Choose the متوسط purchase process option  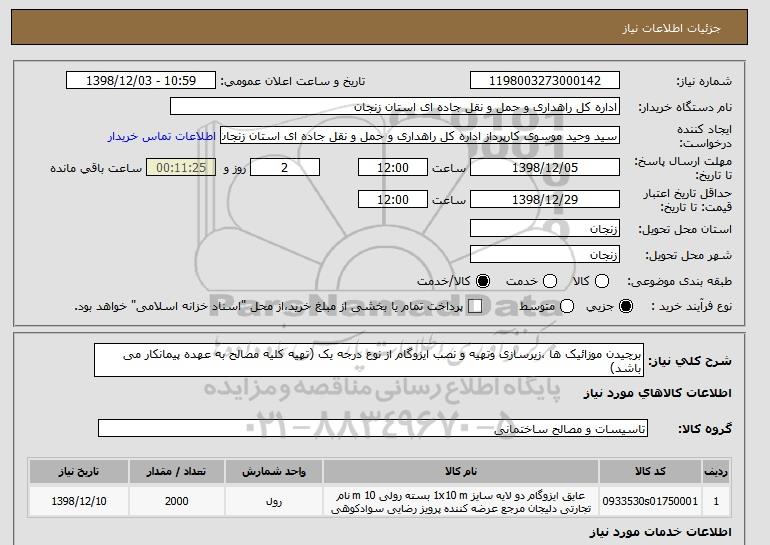point(567,306)
